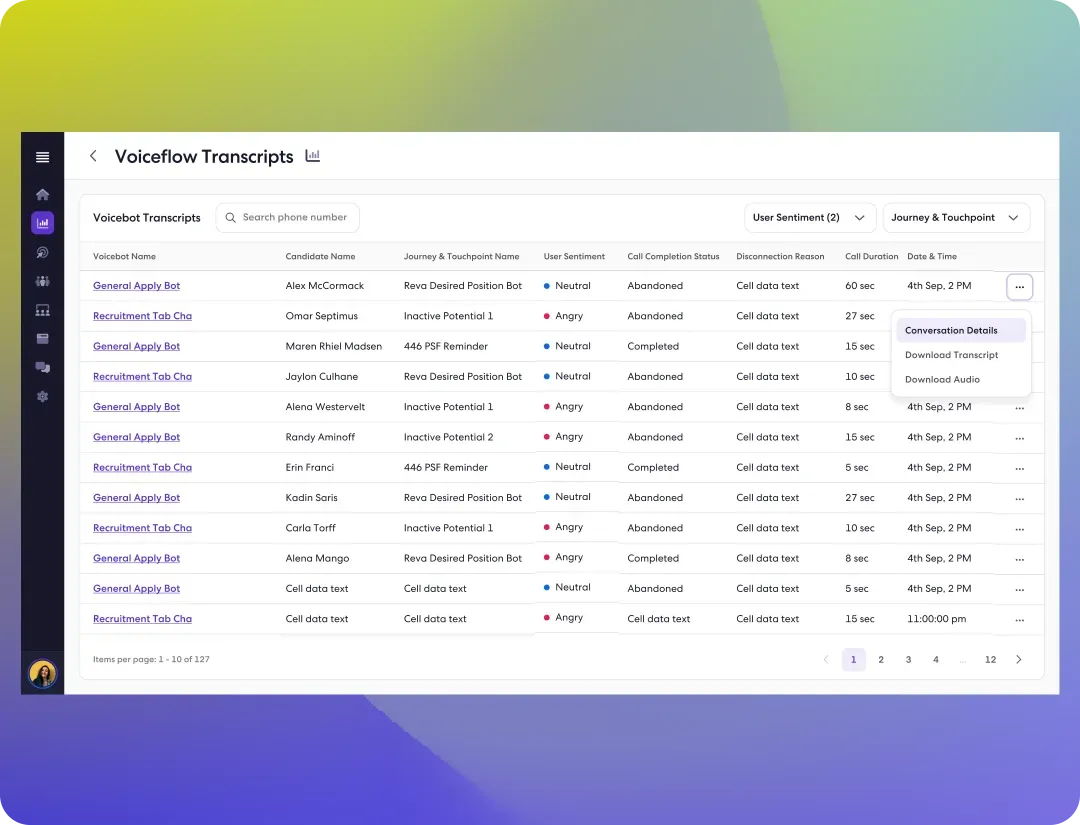The image size is (1080, 825).
Task: Click the Voicebot Name column header
Action: [x=124, y=256]
